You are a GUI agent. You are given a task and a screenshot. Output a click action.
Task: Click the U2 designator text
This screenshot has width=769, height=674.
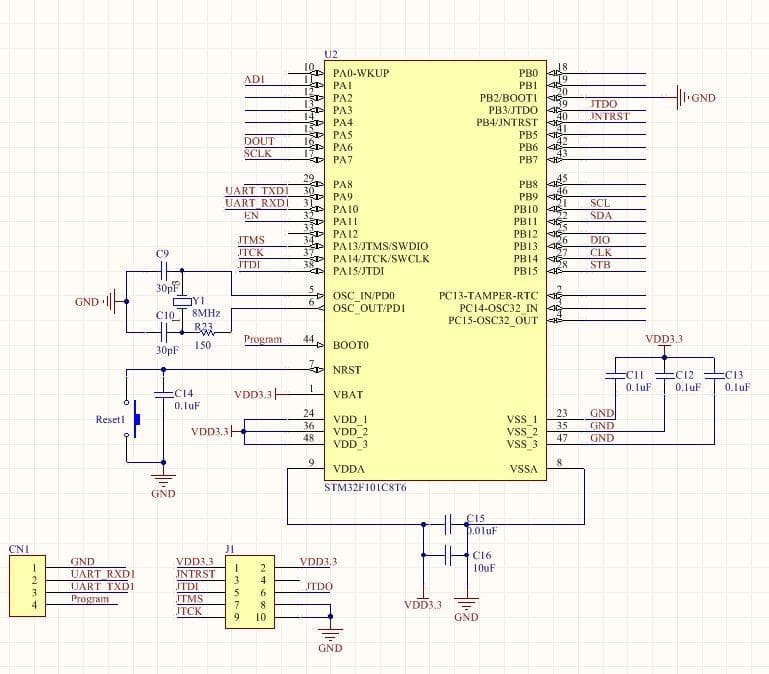pyautogui.click(x=331, y=54)
